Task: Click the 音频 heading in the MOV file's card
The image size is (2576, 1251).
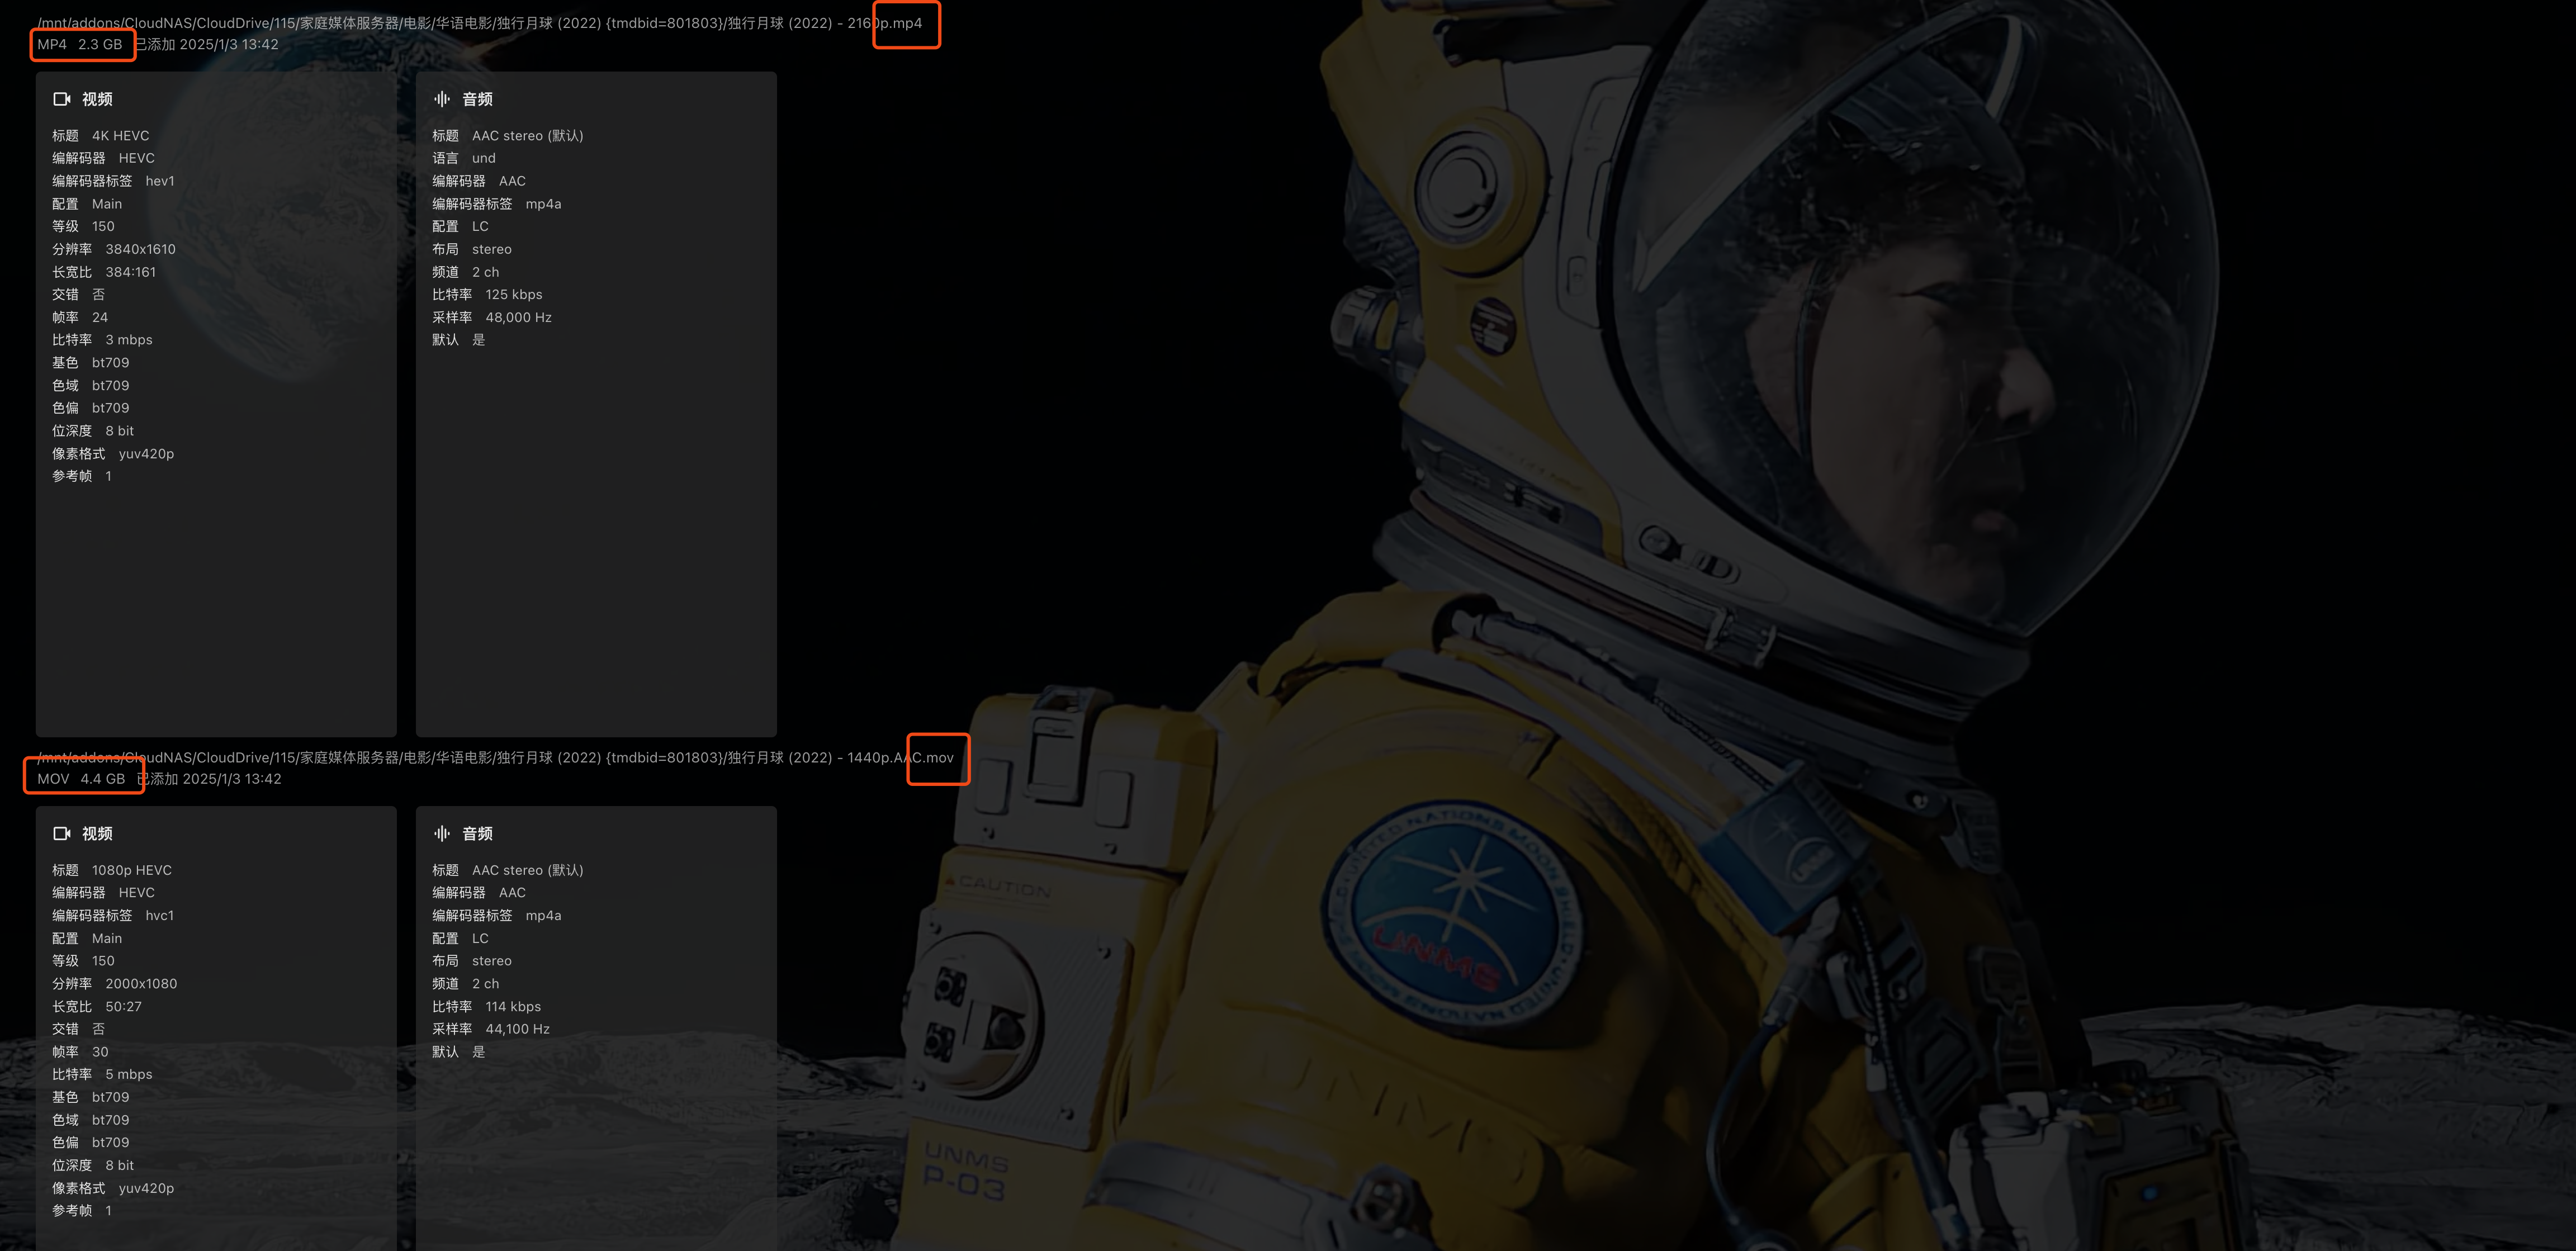Action: click(477, 833)
